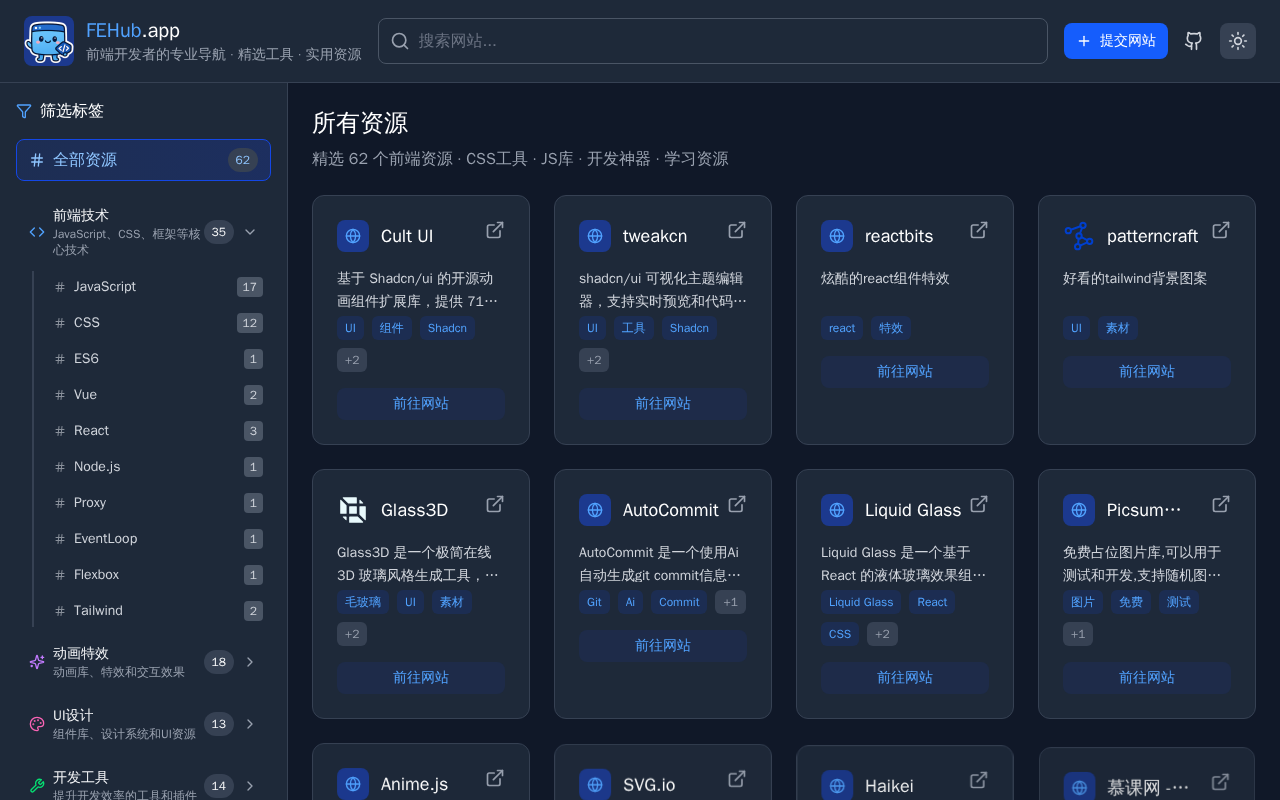Collapse the 前端技术 category chevron
The height and width of the screenshot is (800, 1280).
[250, 232]
